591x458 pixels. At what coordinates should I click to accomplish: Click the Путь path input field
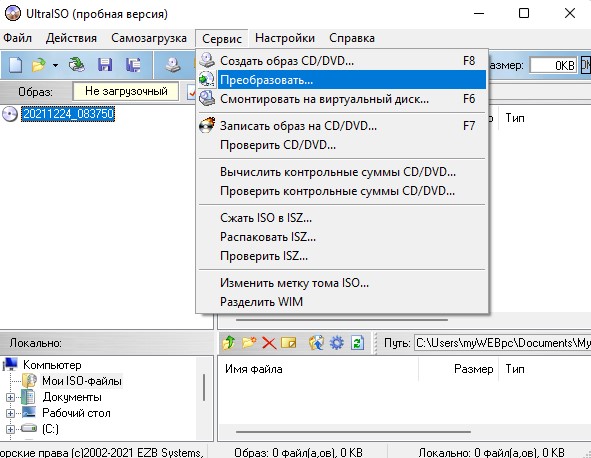tap(502, 343)
